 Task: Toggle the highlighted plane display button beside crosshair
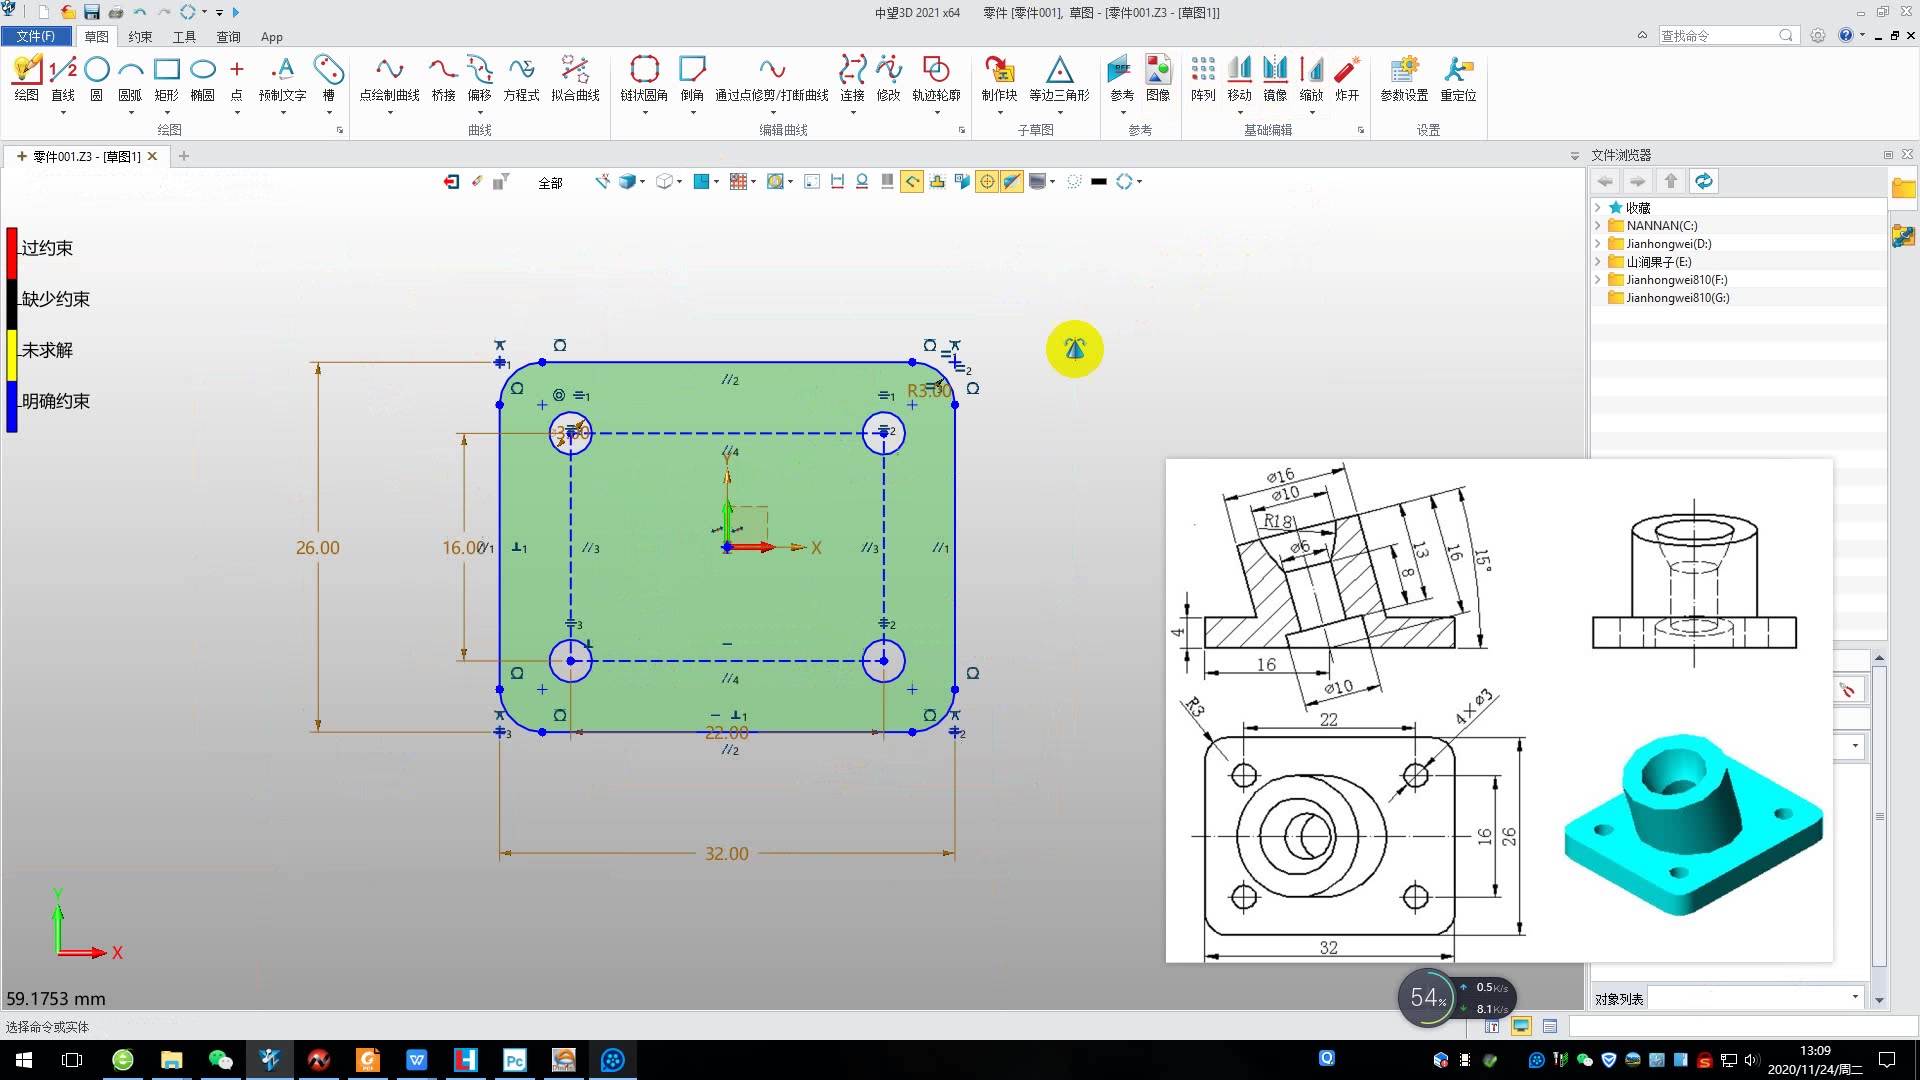[1012, 182]
